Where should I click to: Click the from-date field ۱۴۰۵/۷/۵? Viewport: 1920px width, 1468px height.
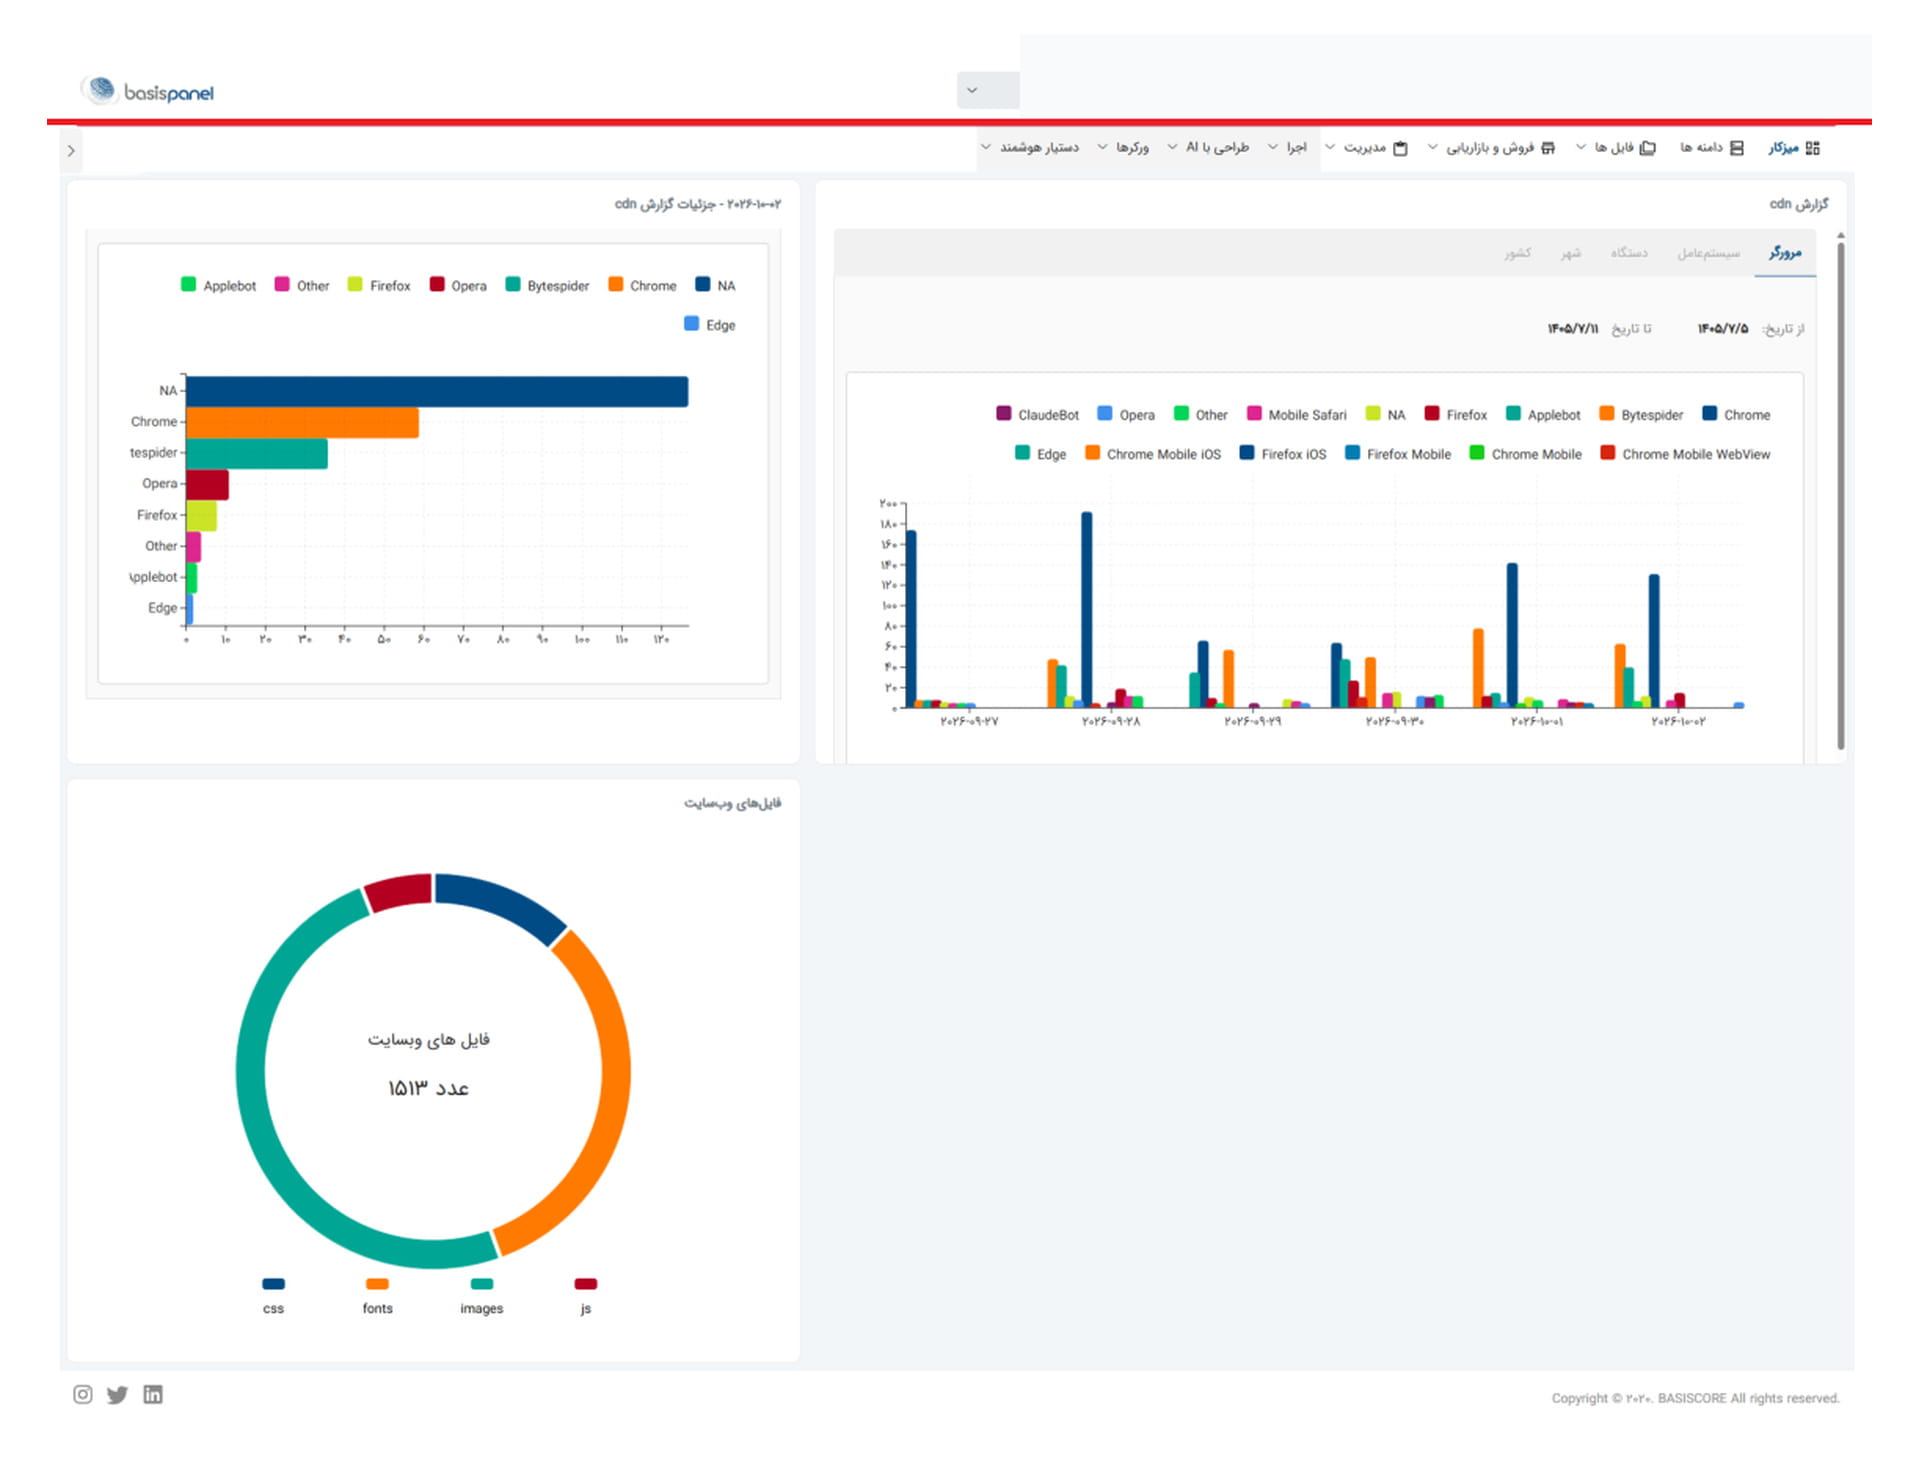click(1723, 329)
